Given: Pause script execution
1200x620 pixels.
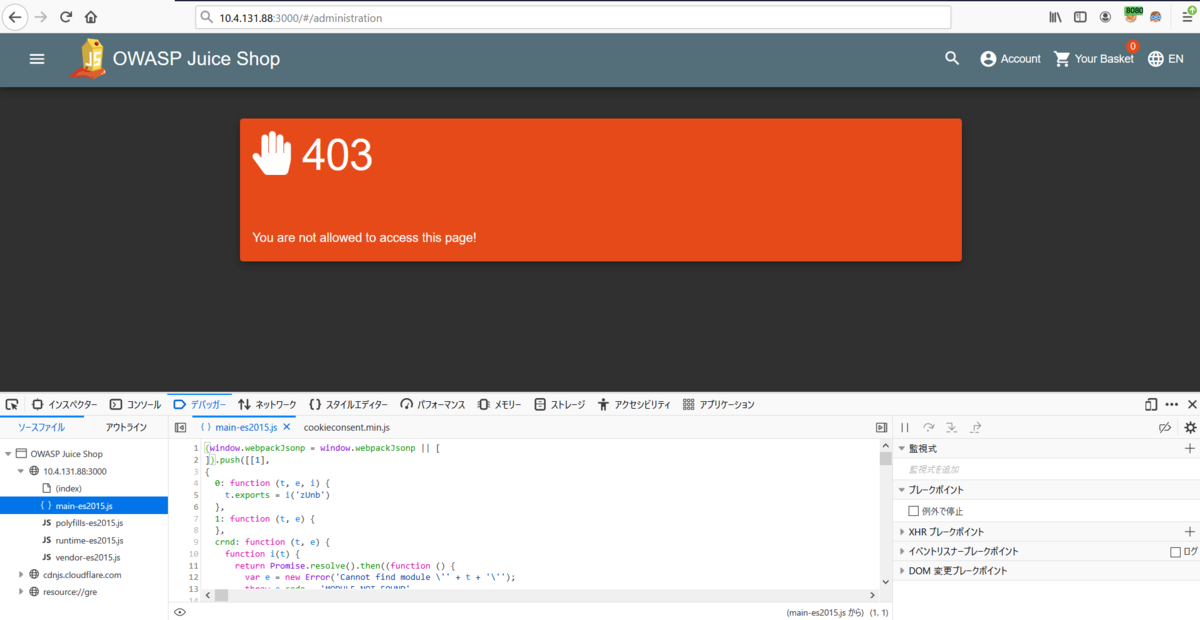Looking at the screenshot, I should tap(906, 427).
